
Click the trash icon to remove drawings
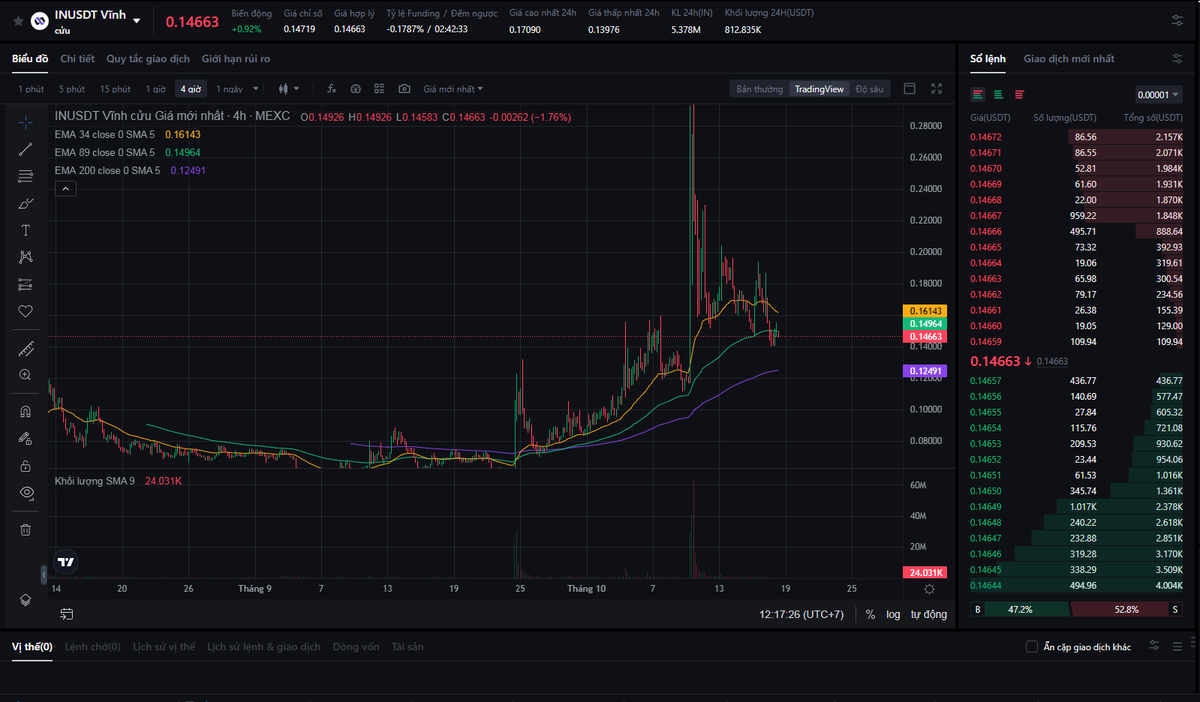(25, 529)
